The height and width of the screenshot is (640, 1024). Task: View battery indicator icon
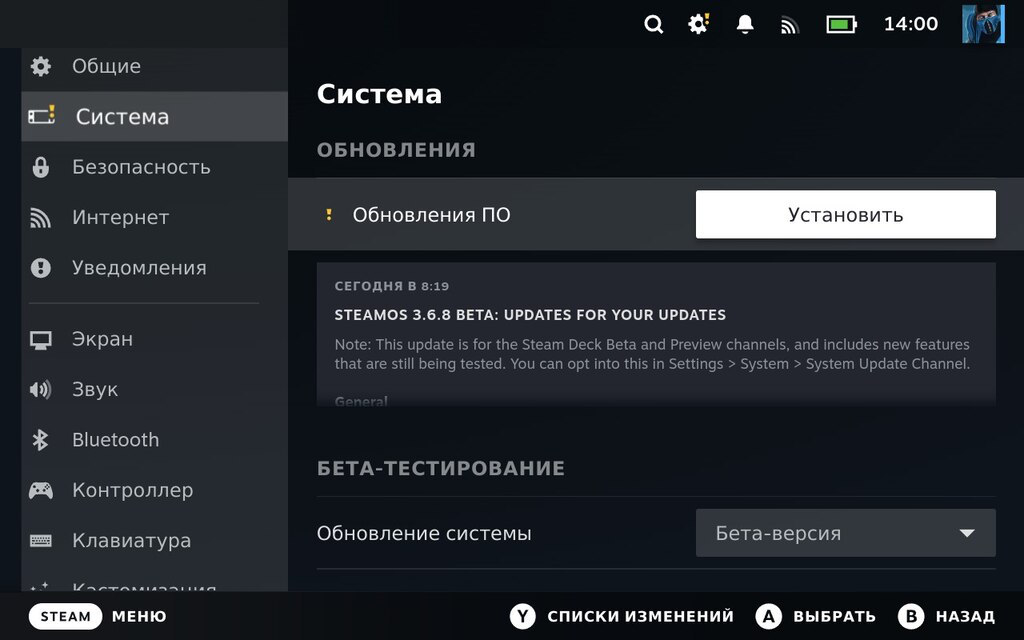[841, 25]
